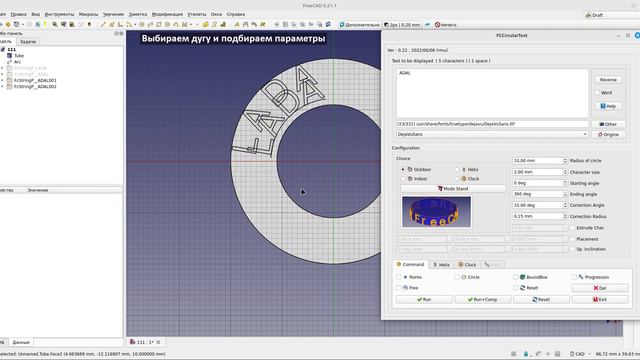Switch to the Clock tab in FCCircularText
Image resolution: width=640 pixels, height=360 pixels.
click(467, 264)
